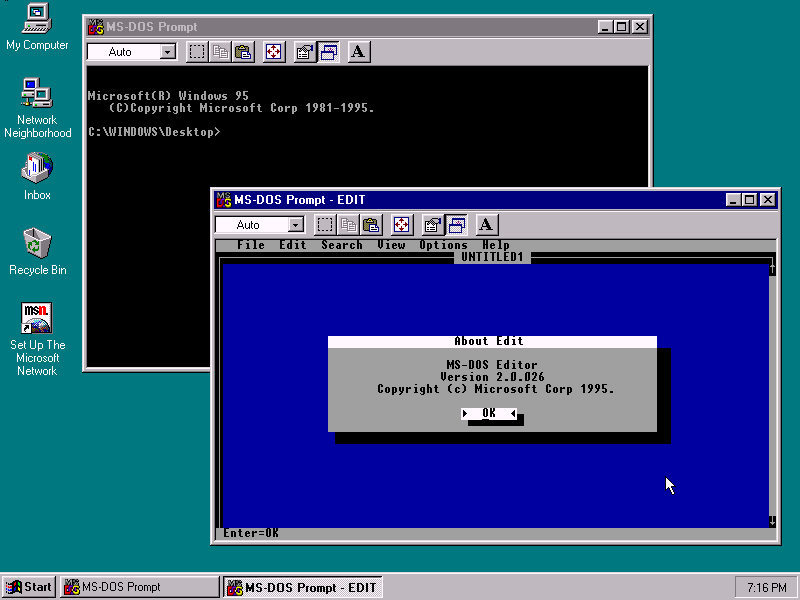This screenshot has width=800, height=600.
Task: Toggle Background icon in back MS-DOS Prompt toolbar
Action: click(x=328, y=52)
